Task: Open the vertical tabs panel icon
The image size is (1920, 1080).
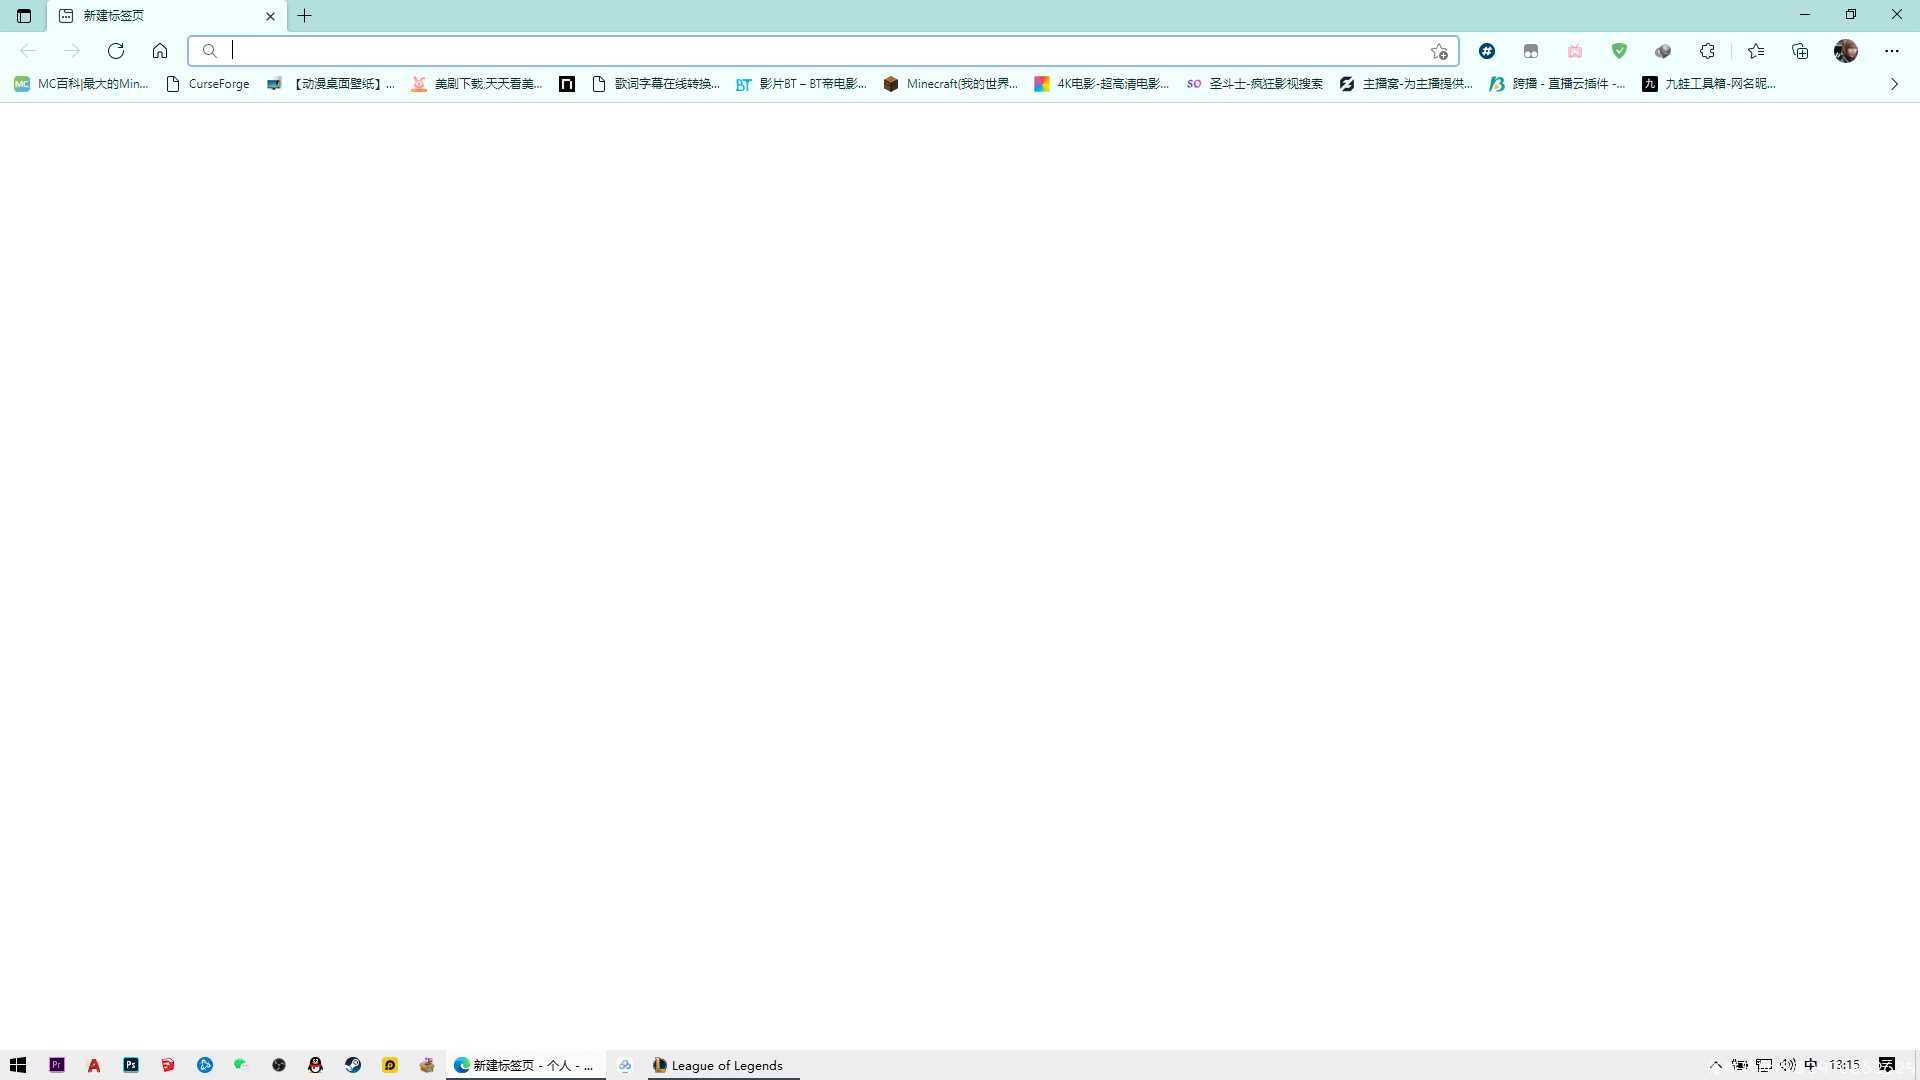Action: pos(24,16)
